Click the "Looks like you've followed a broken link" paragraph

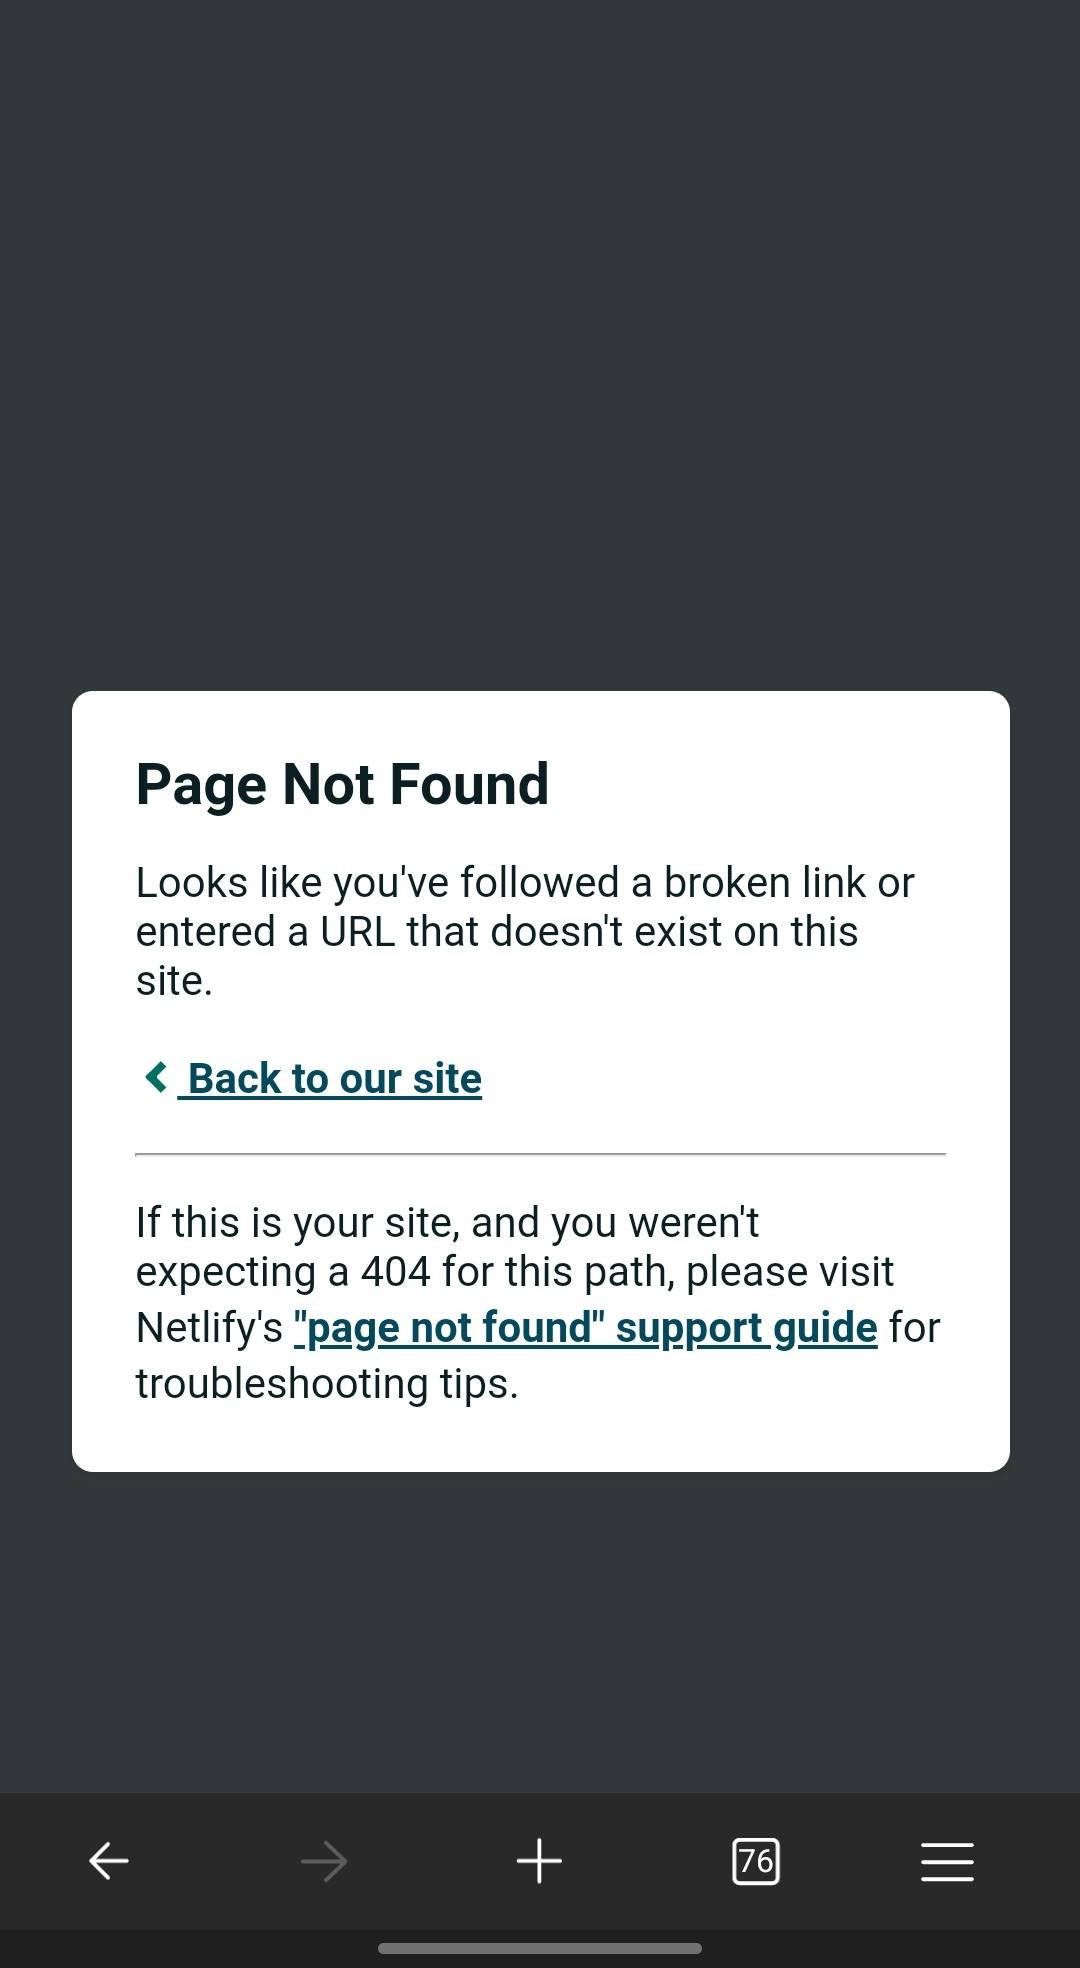tap(525, 931)
